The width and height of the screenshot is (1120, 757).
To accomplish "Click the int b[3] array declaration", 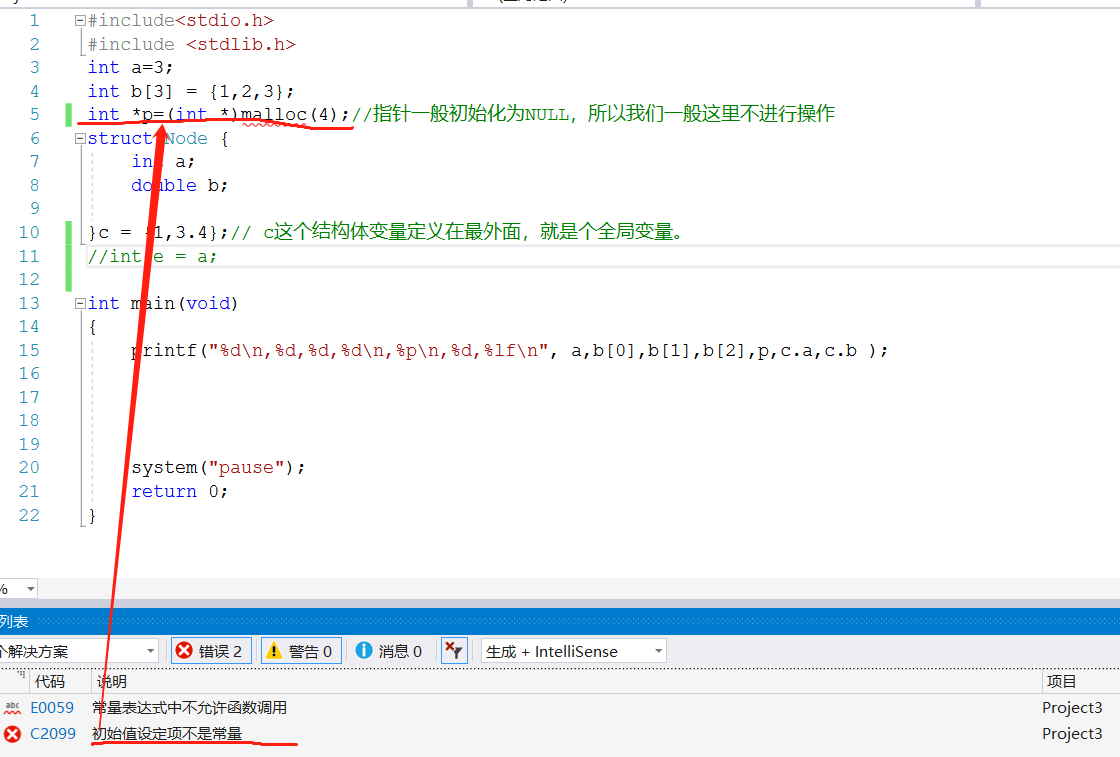I will tap(191, 91).
